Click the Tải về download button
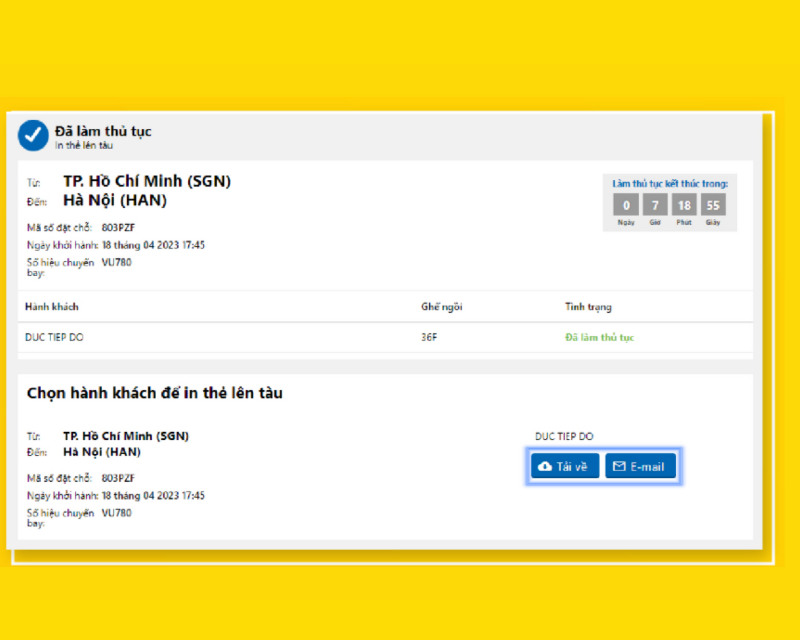Image resolution: width=800 pixels, height=640 pixels. coord(564,465)
